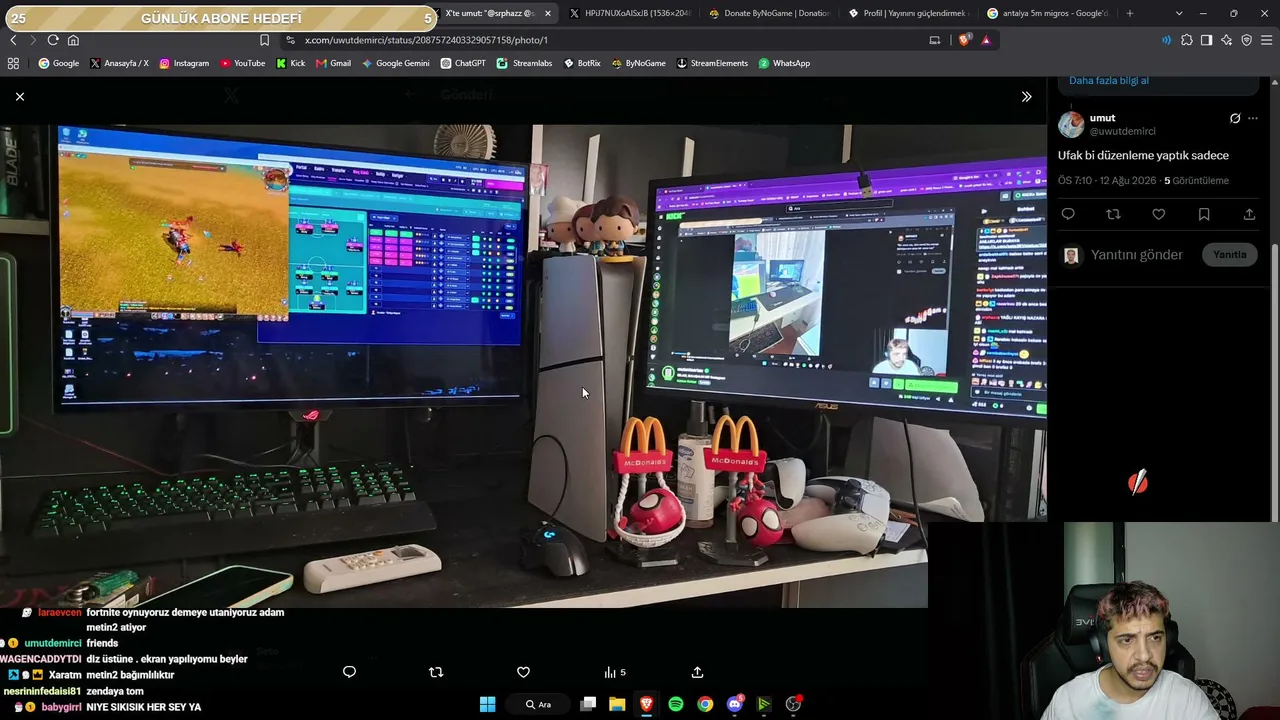Viewport: 1280px width, 720px height.
Task: Open the browser main menu
Action: 1267,40
